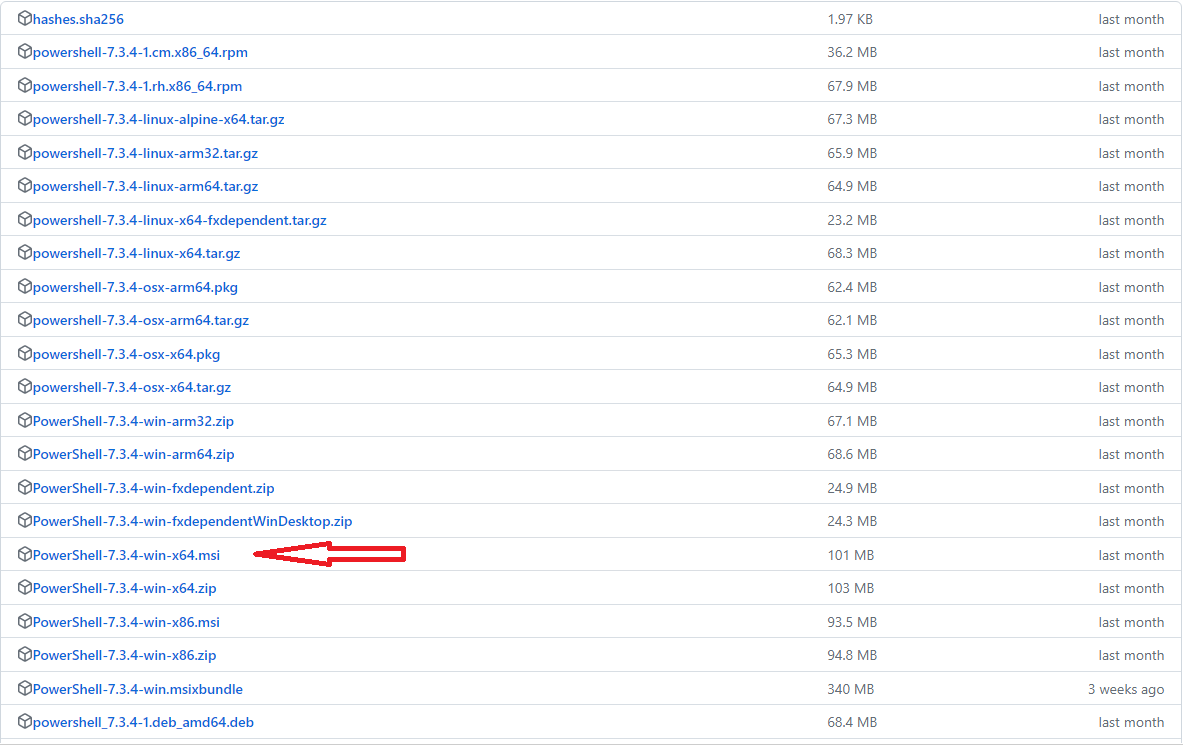This screenshot has width=1185, height=745.
Task: Click package icon beside PowerShell-7.3.4-win-x86.msi
Action: pyautogui.click(x=24, y=621)
